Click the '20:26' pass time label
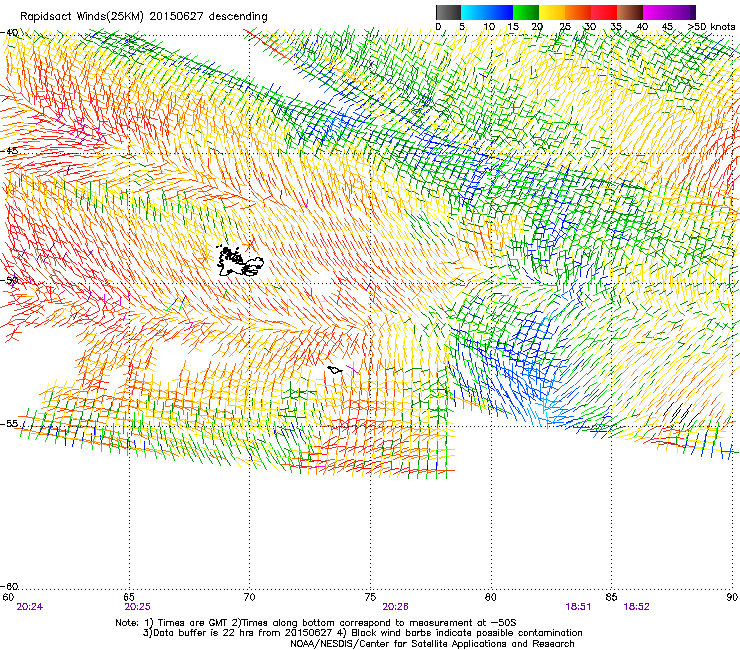Viewport: 740px width, 650px height. (395, 607)
